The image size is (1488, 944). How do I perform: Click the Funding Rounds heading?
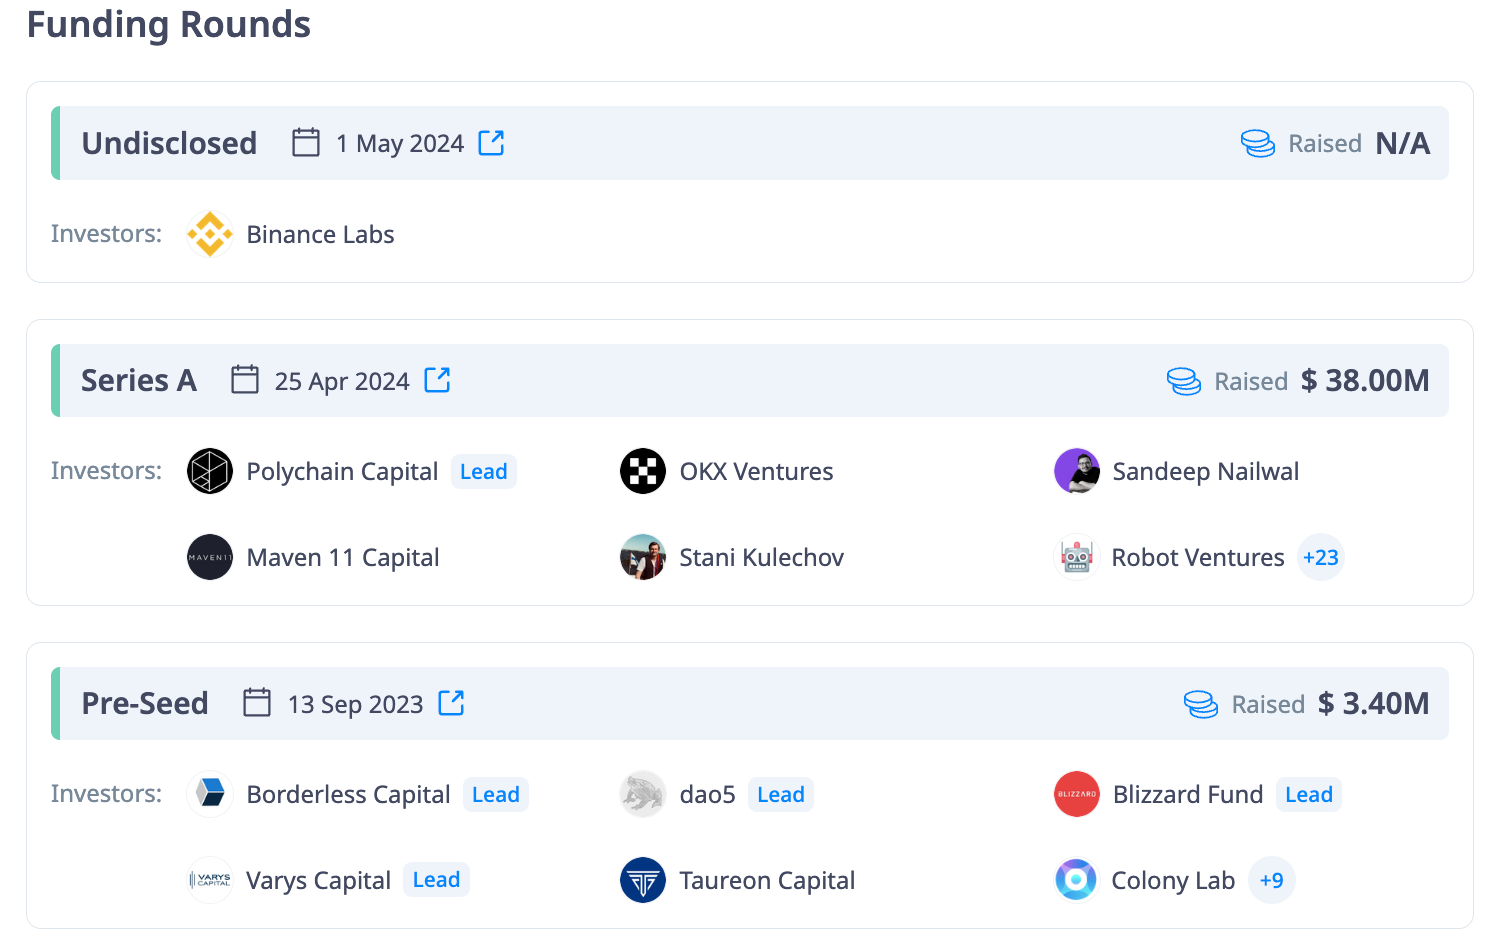tap(169, 24)
